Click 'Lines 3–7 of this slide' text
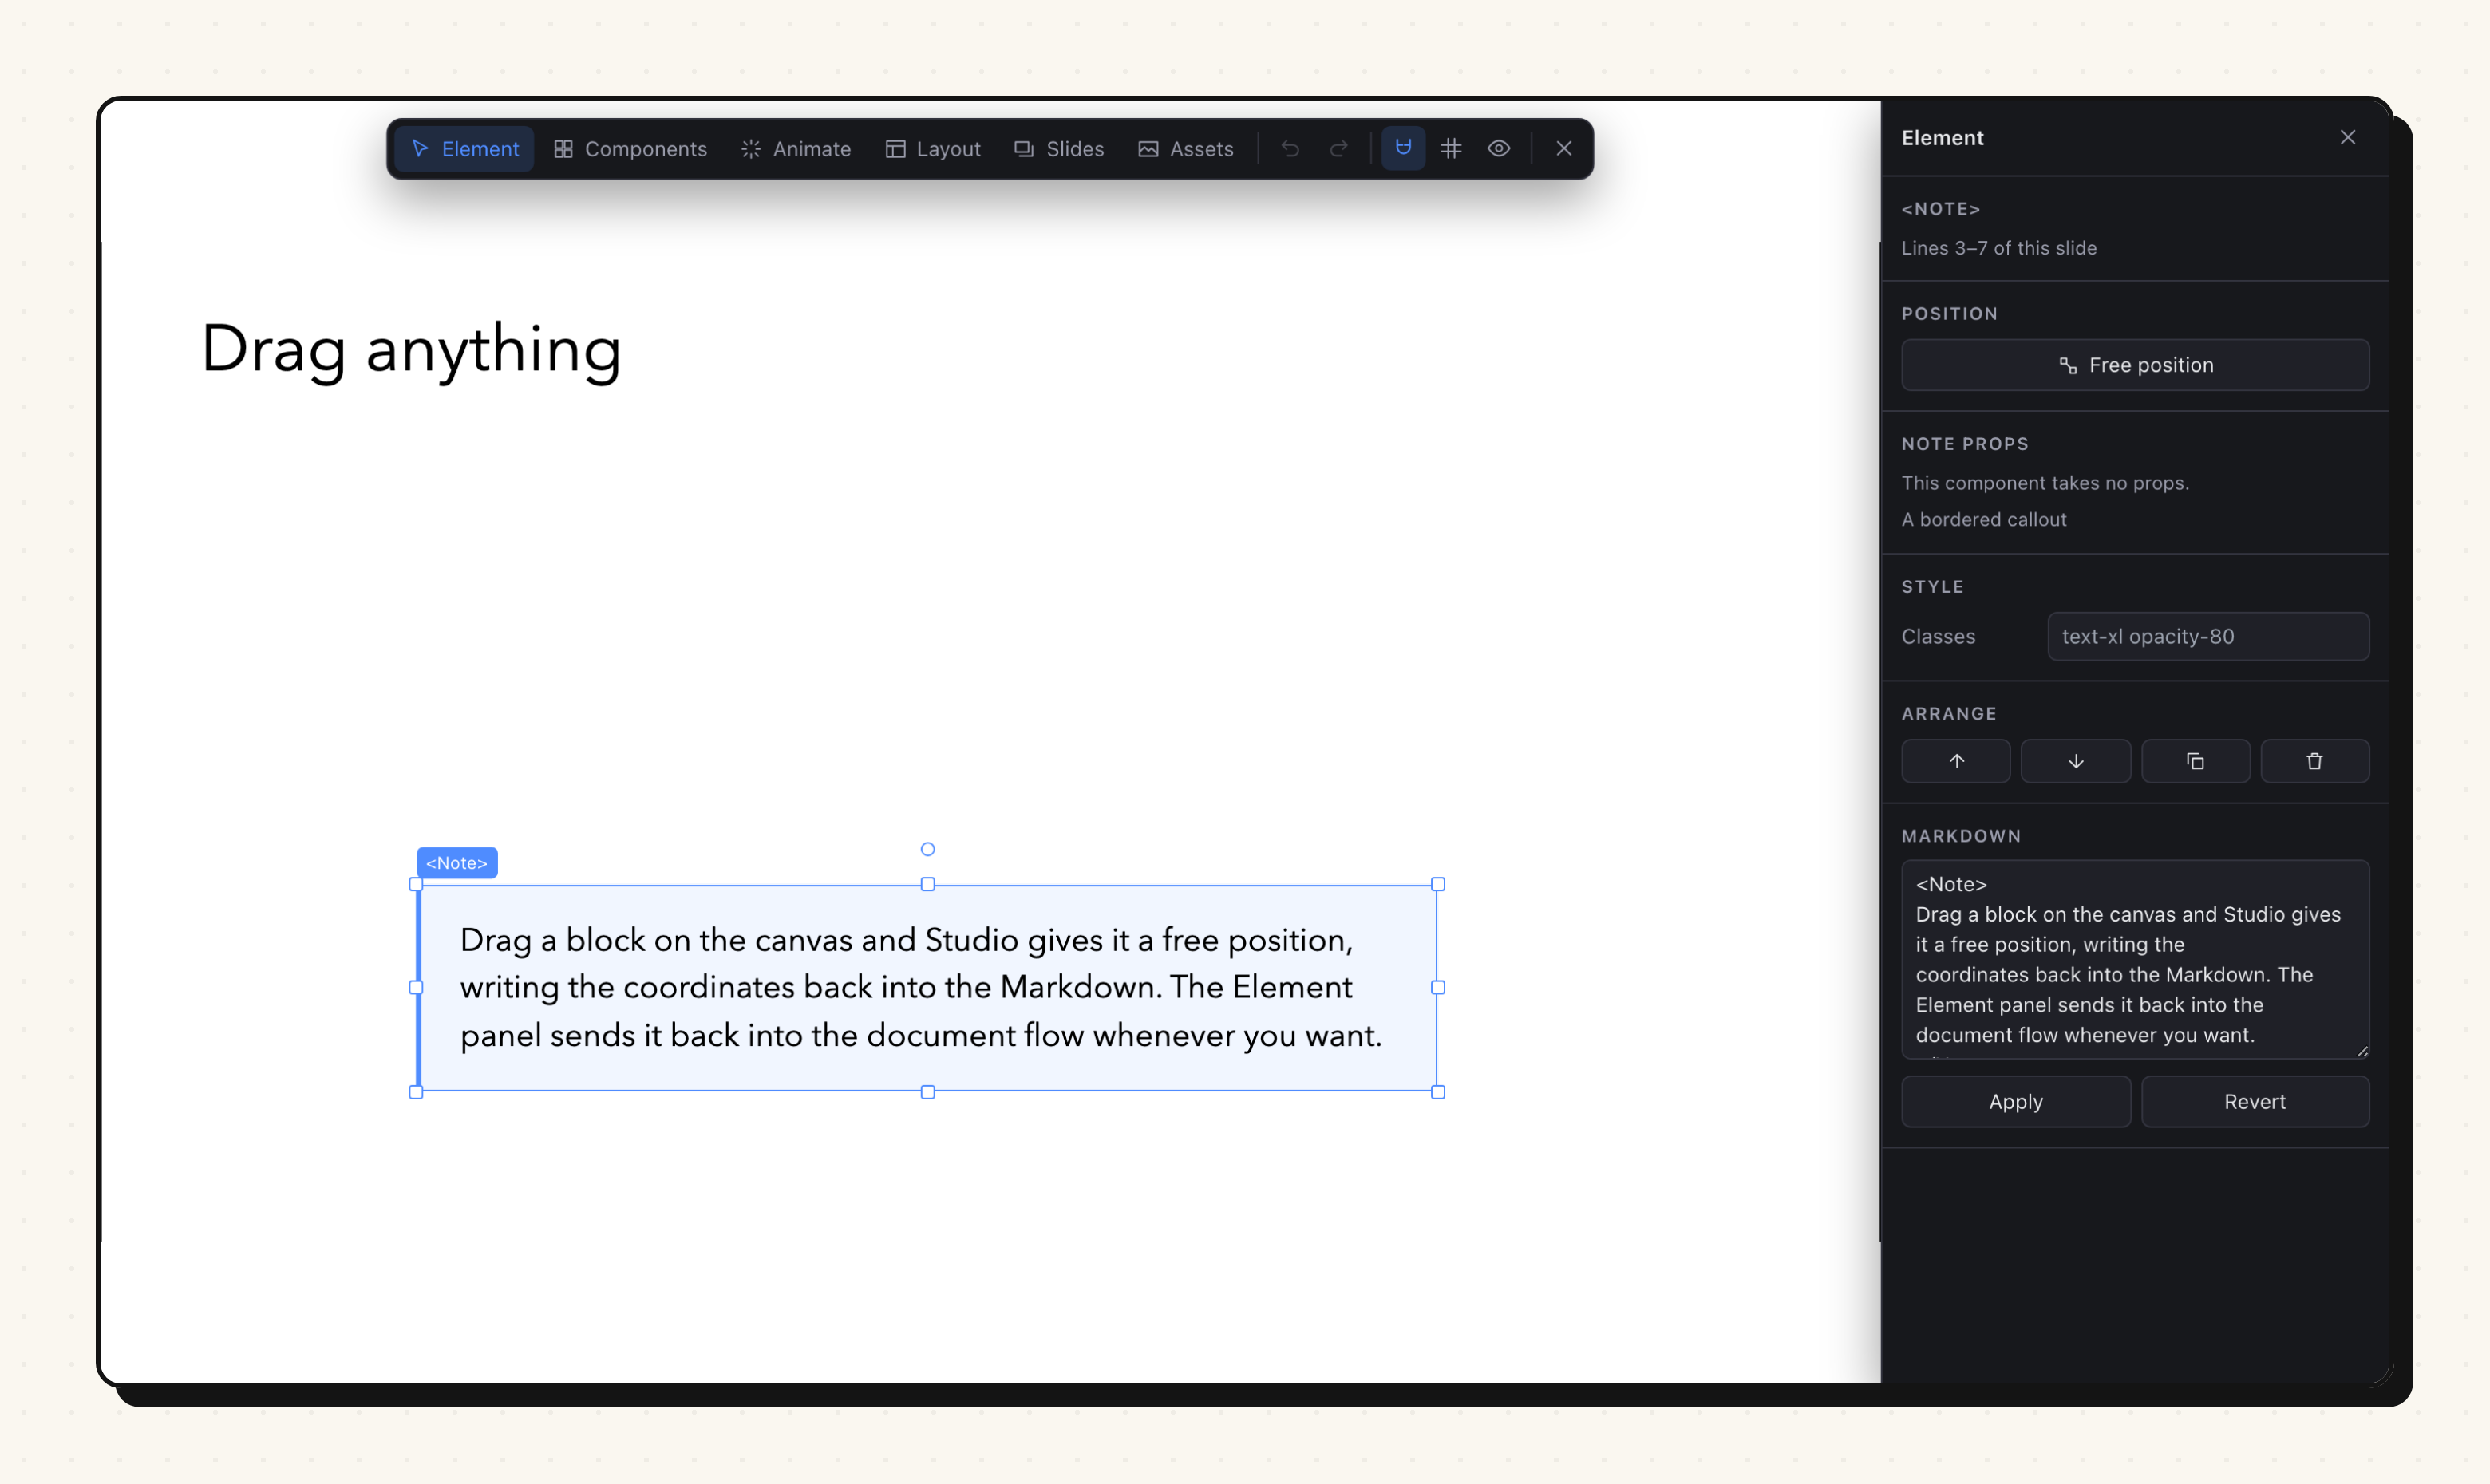Image resolution: width=2490 pixels, height=1484 pixels. [1999, 248]
